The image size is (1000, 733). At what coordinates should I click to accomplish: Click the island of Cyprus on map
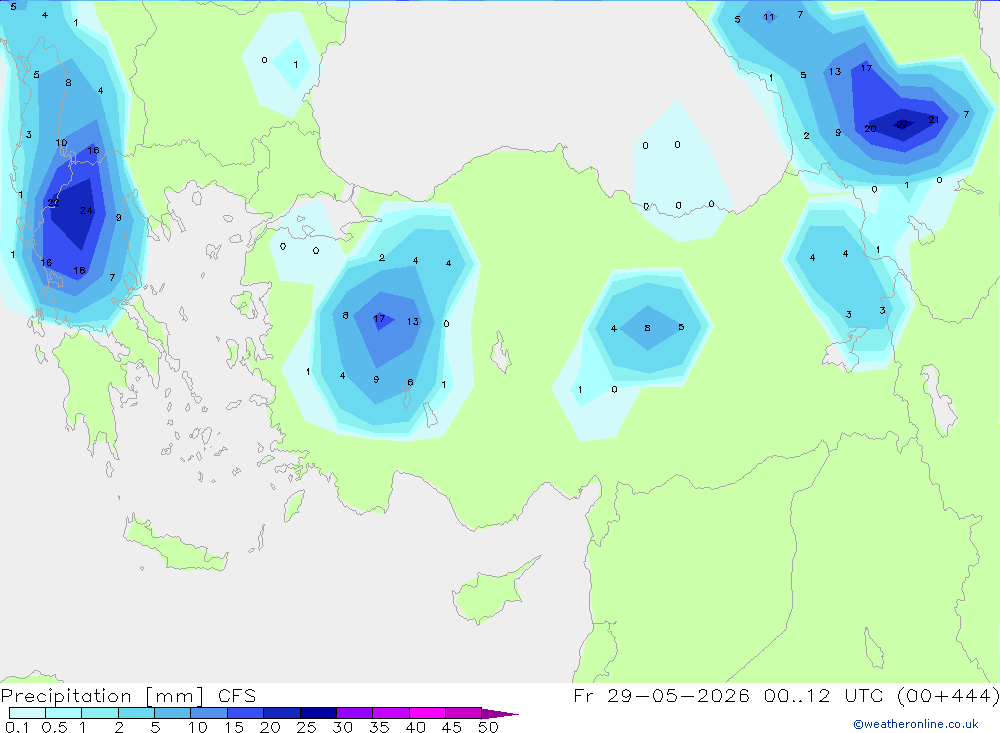[491, 593]
